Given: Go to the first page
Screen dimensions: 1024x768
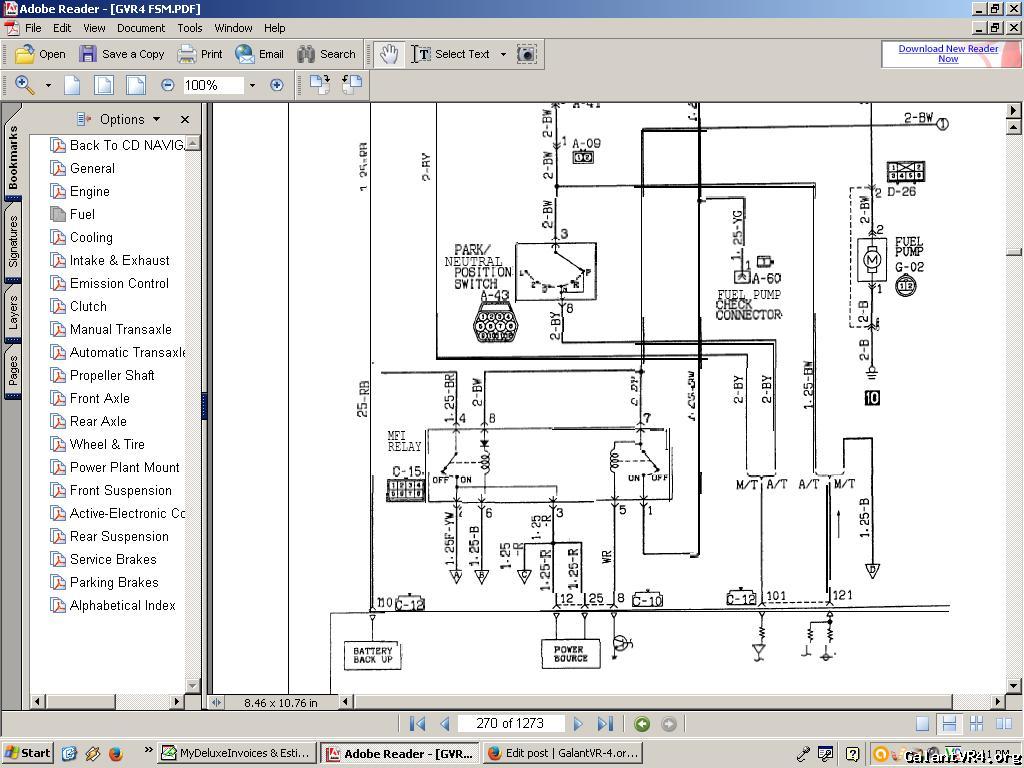Looking at the screenshot, I should point(417,724).
